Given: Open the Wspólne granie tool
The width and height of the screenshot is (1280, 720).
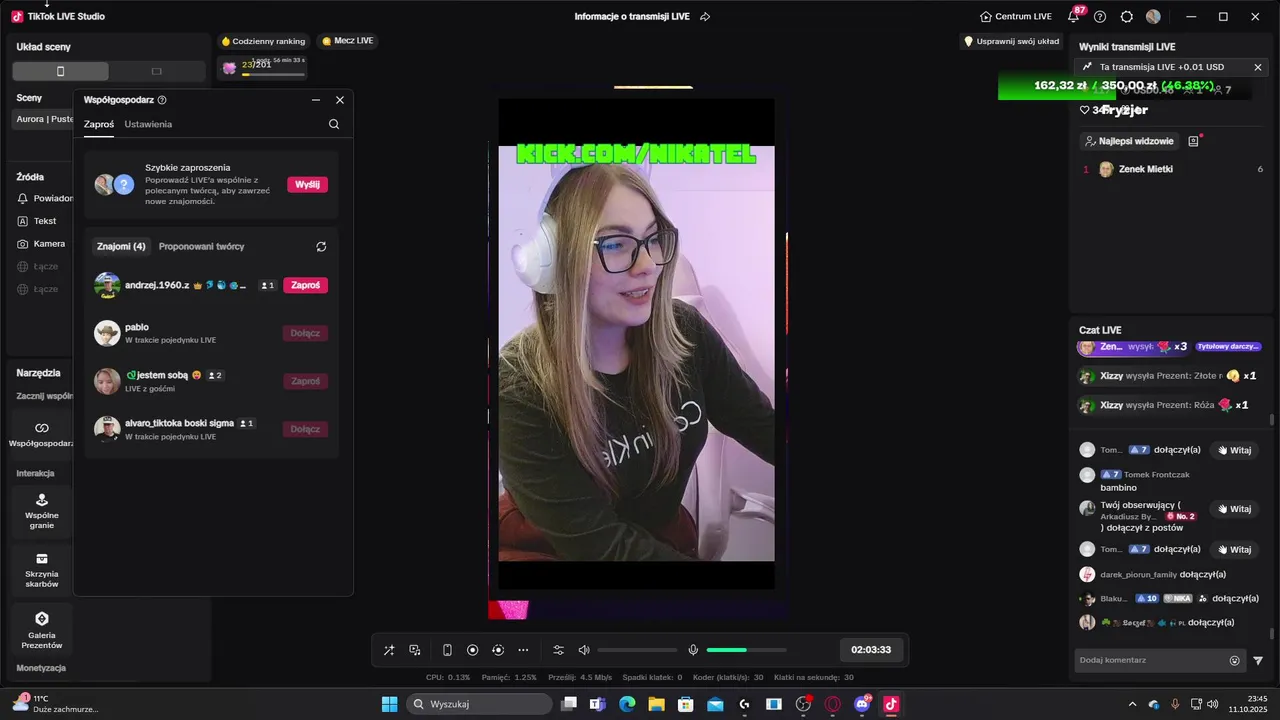Looking at the screenshot, I should pyautogui.click(x=42, y=510).
